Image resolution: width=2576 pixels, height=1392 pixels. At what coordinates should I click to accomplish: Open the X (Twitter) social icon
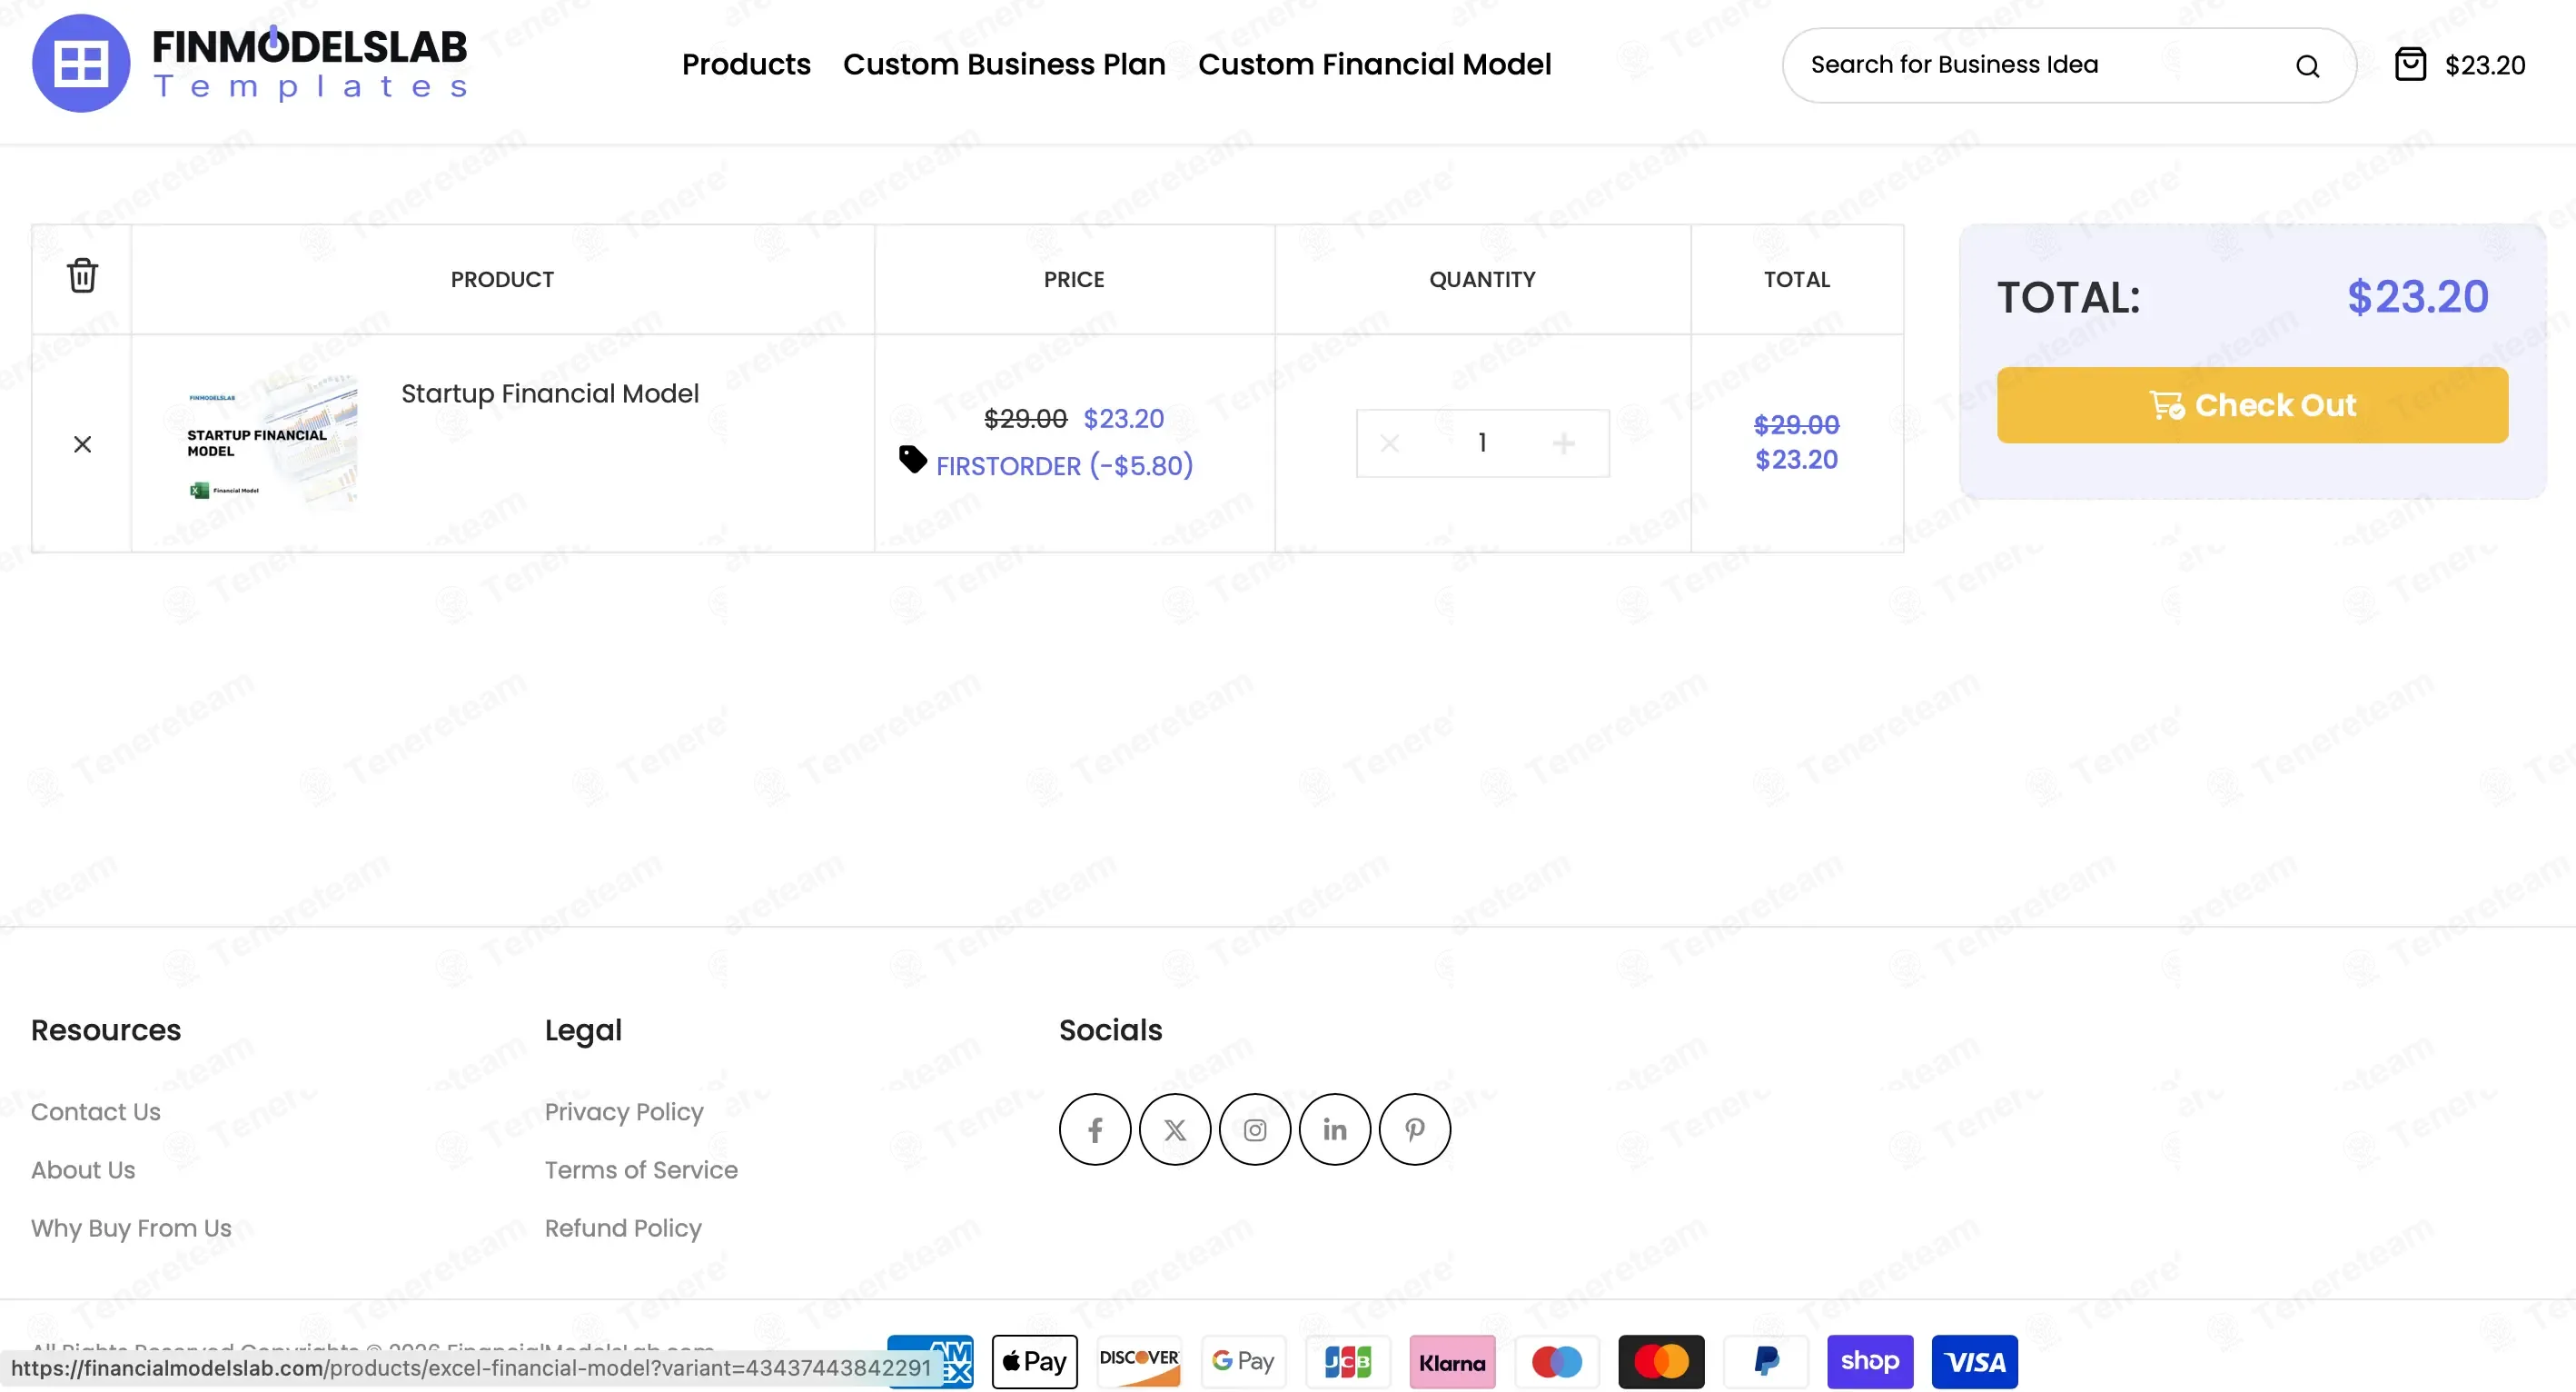click(x=1175, y=1129)
